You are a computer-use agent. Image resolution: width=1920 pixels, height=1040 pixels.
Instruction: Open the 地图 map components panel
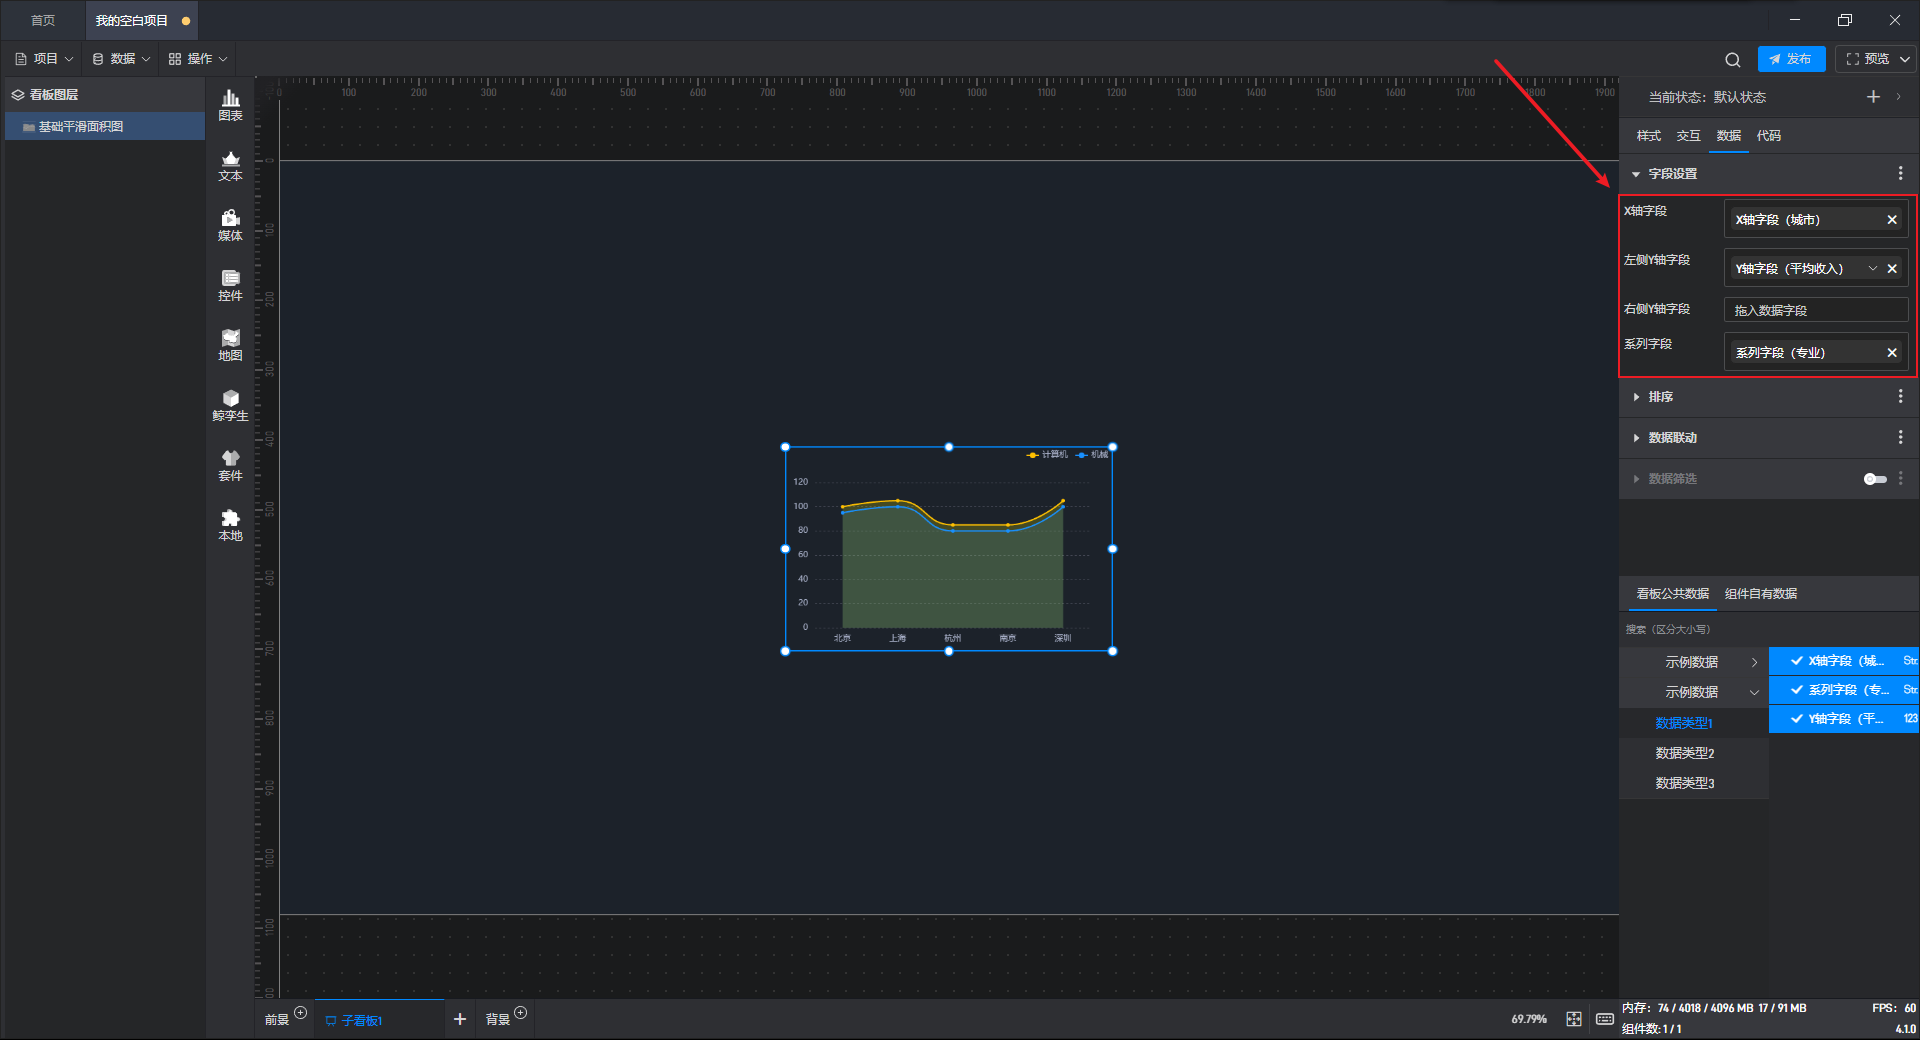click(230, 345)
